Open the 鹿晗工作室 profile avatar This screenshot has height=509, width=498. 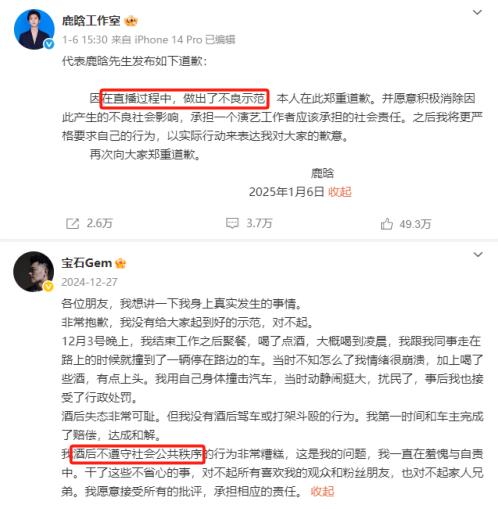[x=34, y=29]
